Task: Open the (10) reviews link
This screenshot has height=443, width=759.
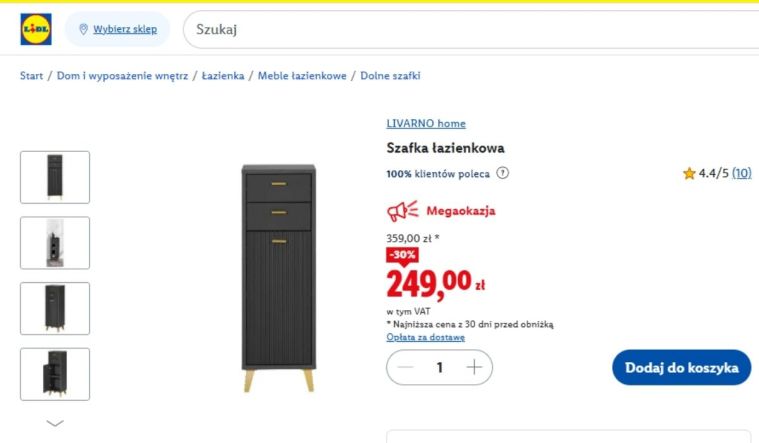Action: [x=742, y=173]
